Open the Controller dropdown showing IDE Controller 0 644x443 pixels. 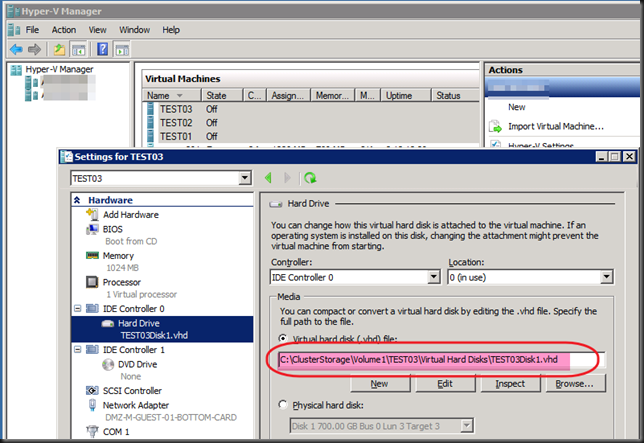pyautogui.click(x=434, y=277)
